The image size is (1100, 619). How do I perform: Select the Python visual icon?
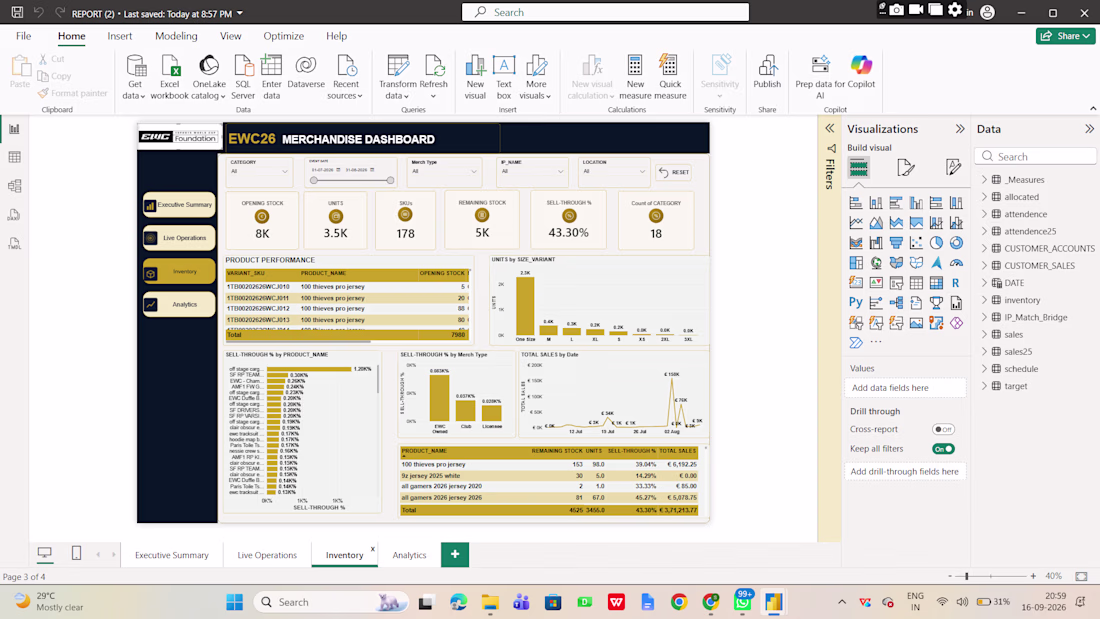click(855, 302)
